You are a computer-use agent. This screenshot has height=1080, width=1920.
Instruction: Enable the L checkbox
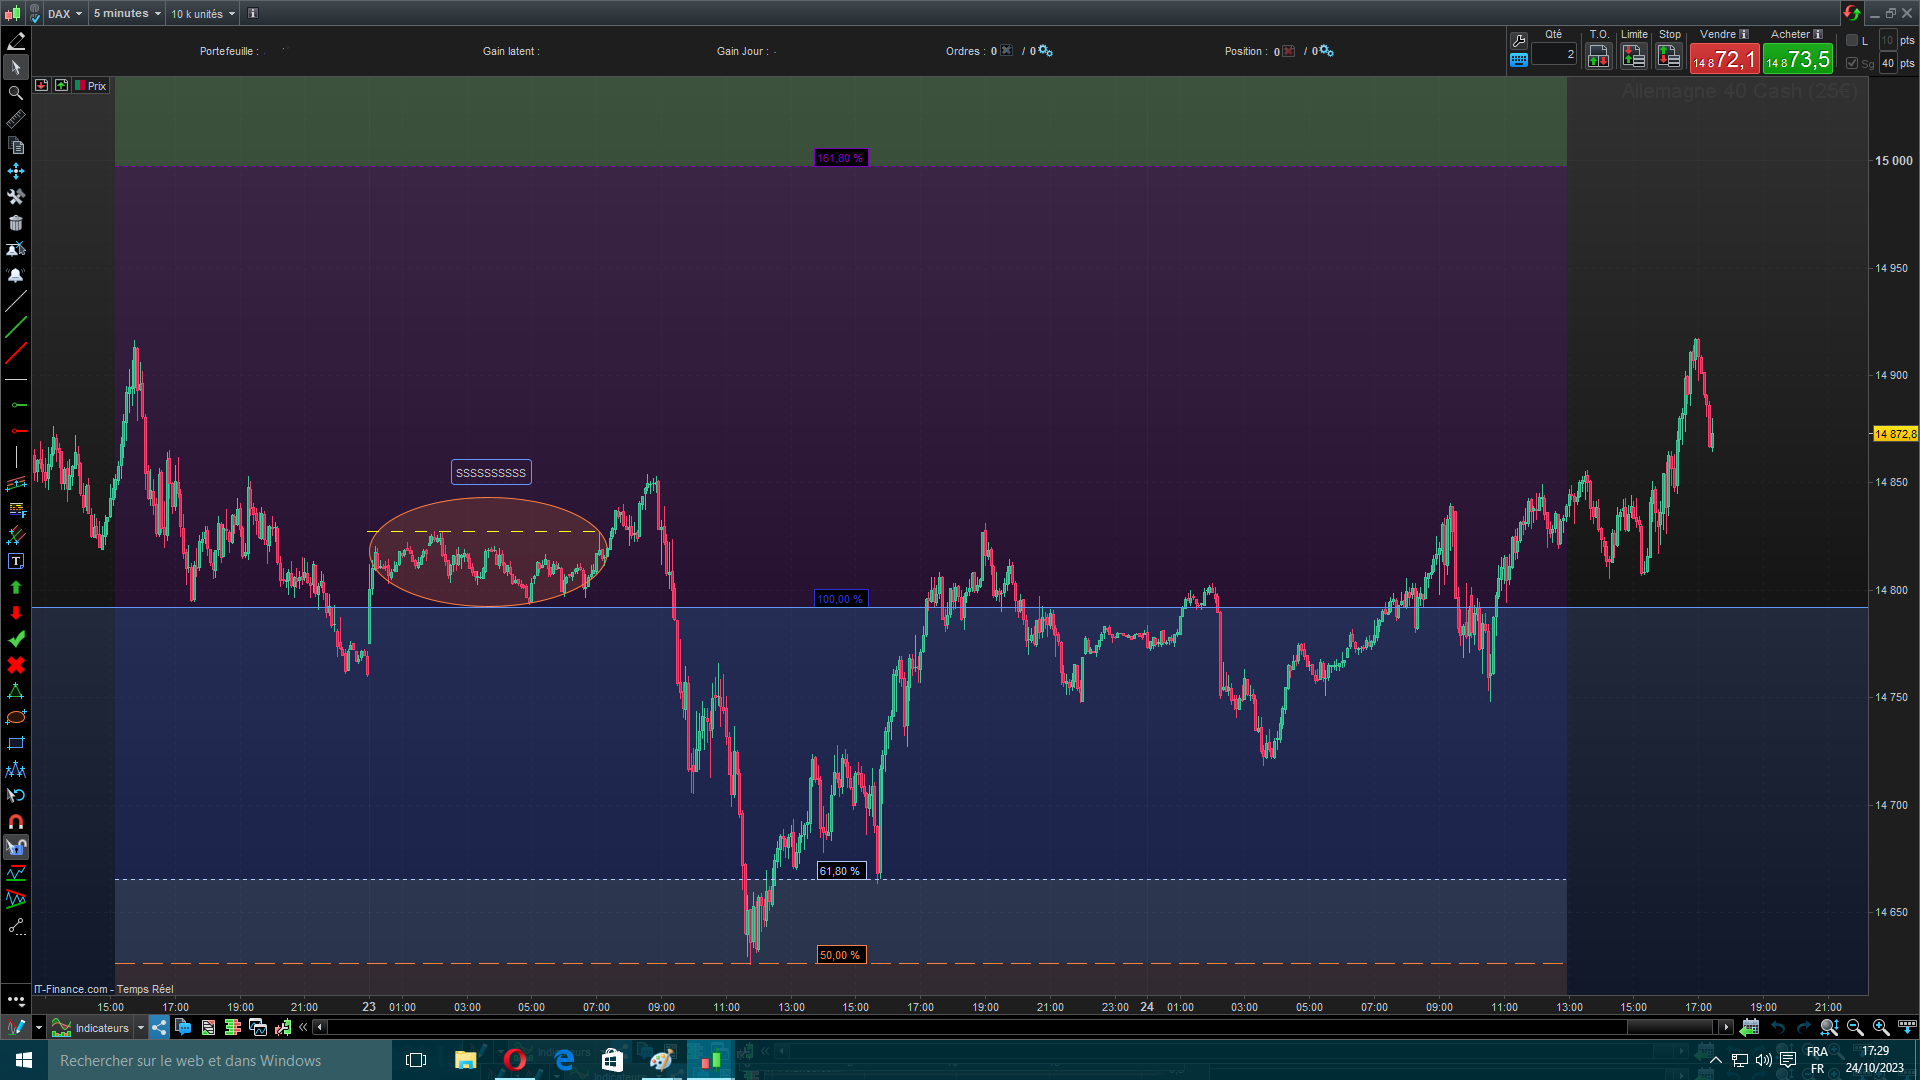coord(1852,41)
